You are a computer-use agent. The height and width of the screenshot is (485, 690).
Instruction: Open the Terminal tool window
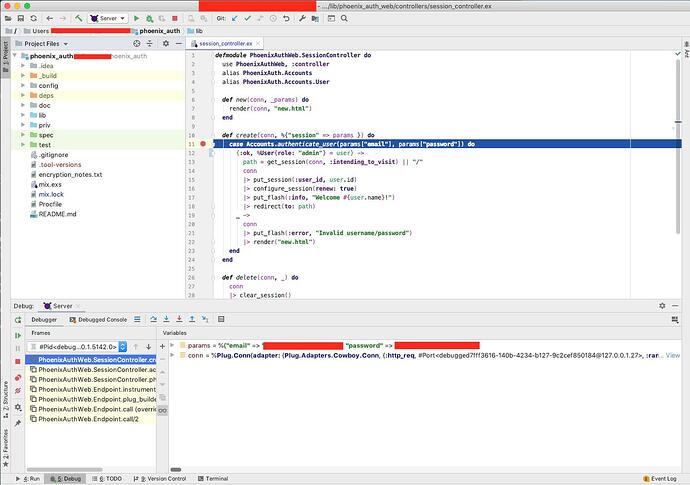click(213, 478)
